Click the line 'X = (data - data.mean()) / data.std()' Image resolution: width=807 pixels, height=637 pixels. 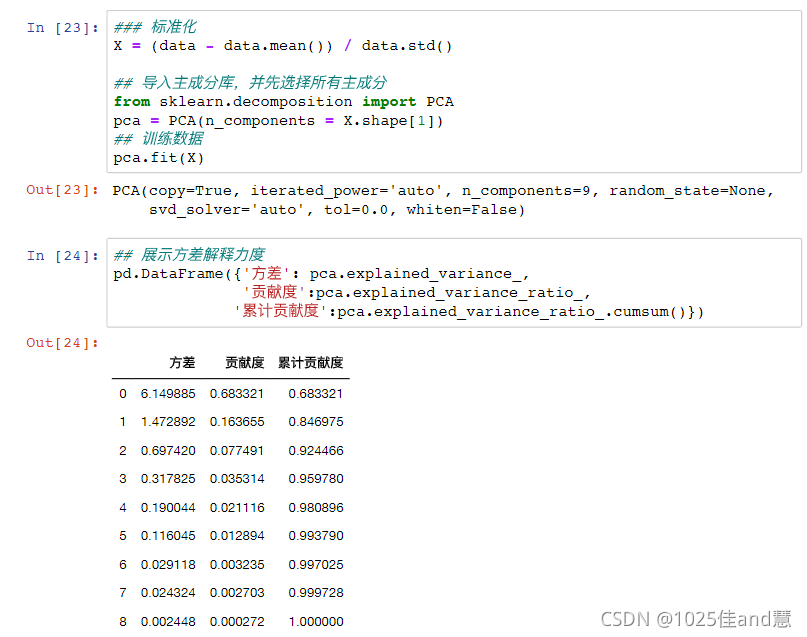pyautogui.click(x=283, y=46)
